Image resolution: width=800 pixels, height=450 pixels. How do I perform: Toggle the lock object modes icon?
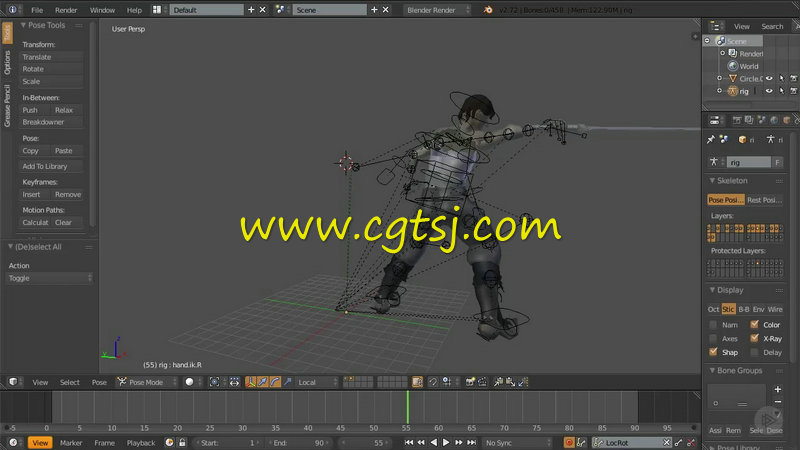pos(417,382)
